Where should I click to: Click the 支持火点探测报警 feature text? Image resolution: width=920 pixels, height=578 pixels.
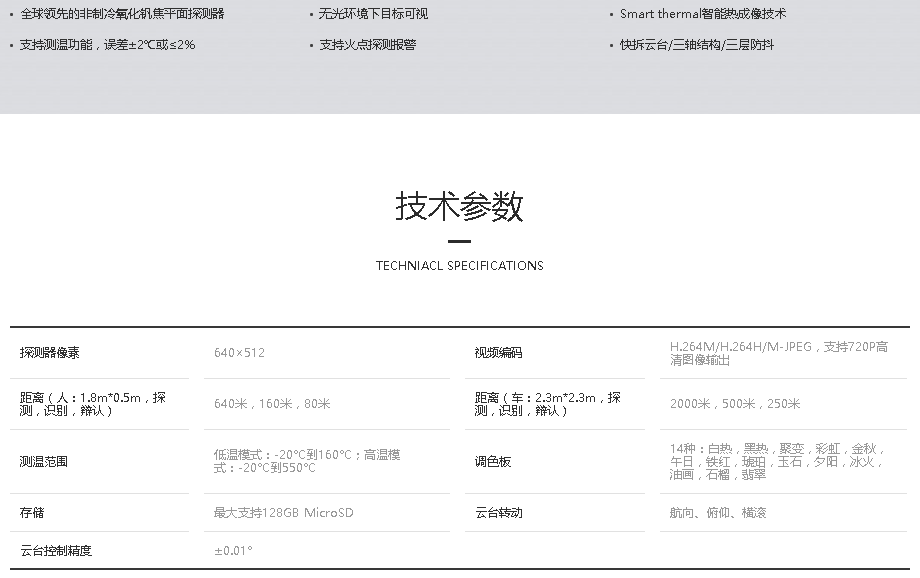point(367,45)
